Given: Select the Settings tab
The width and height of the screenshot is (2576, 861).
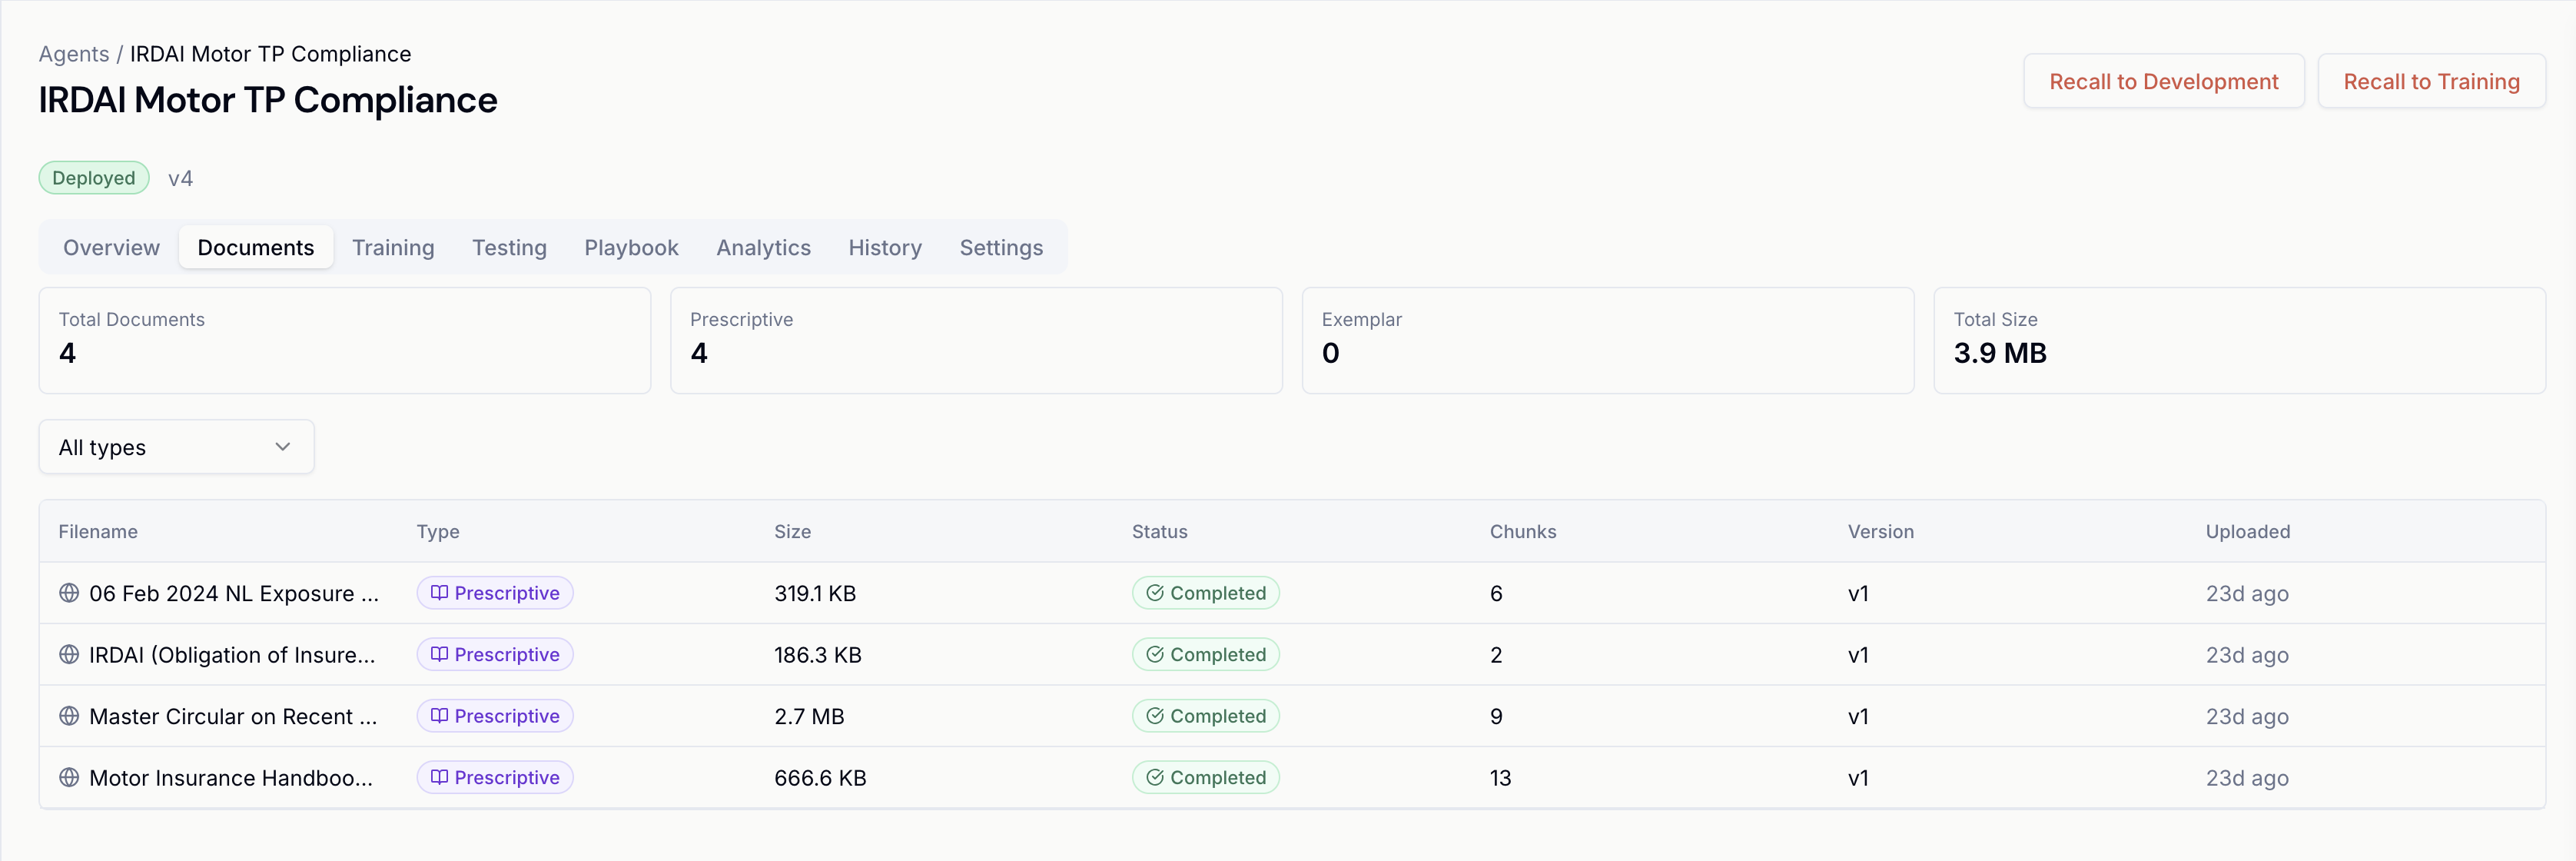Looking at the screenshot, I should 1001,248.
